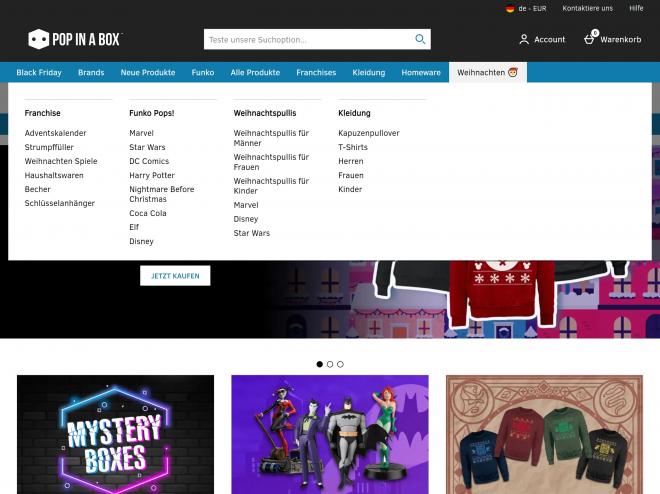Select Nightmare Before Christmas
The width and height of the screenshot is (660, 494).
click(162, 194)
